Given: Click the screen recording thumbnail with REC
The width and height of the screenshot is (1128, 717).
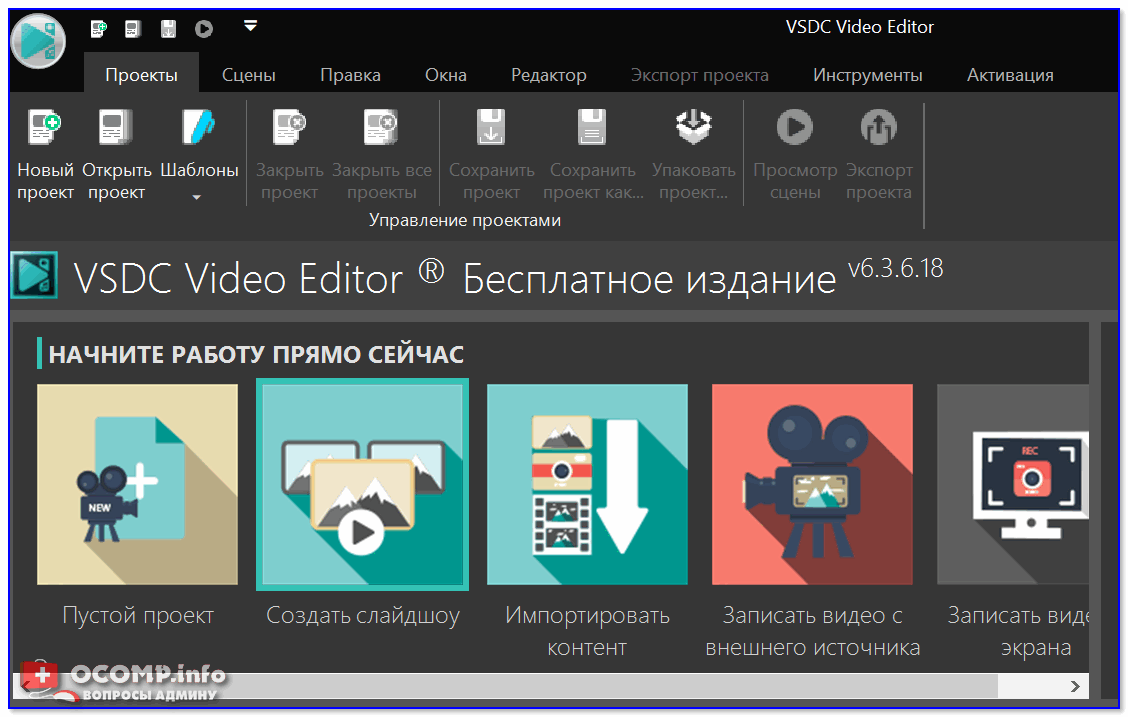Looking at the screenshot, I should pos(1013,484).
